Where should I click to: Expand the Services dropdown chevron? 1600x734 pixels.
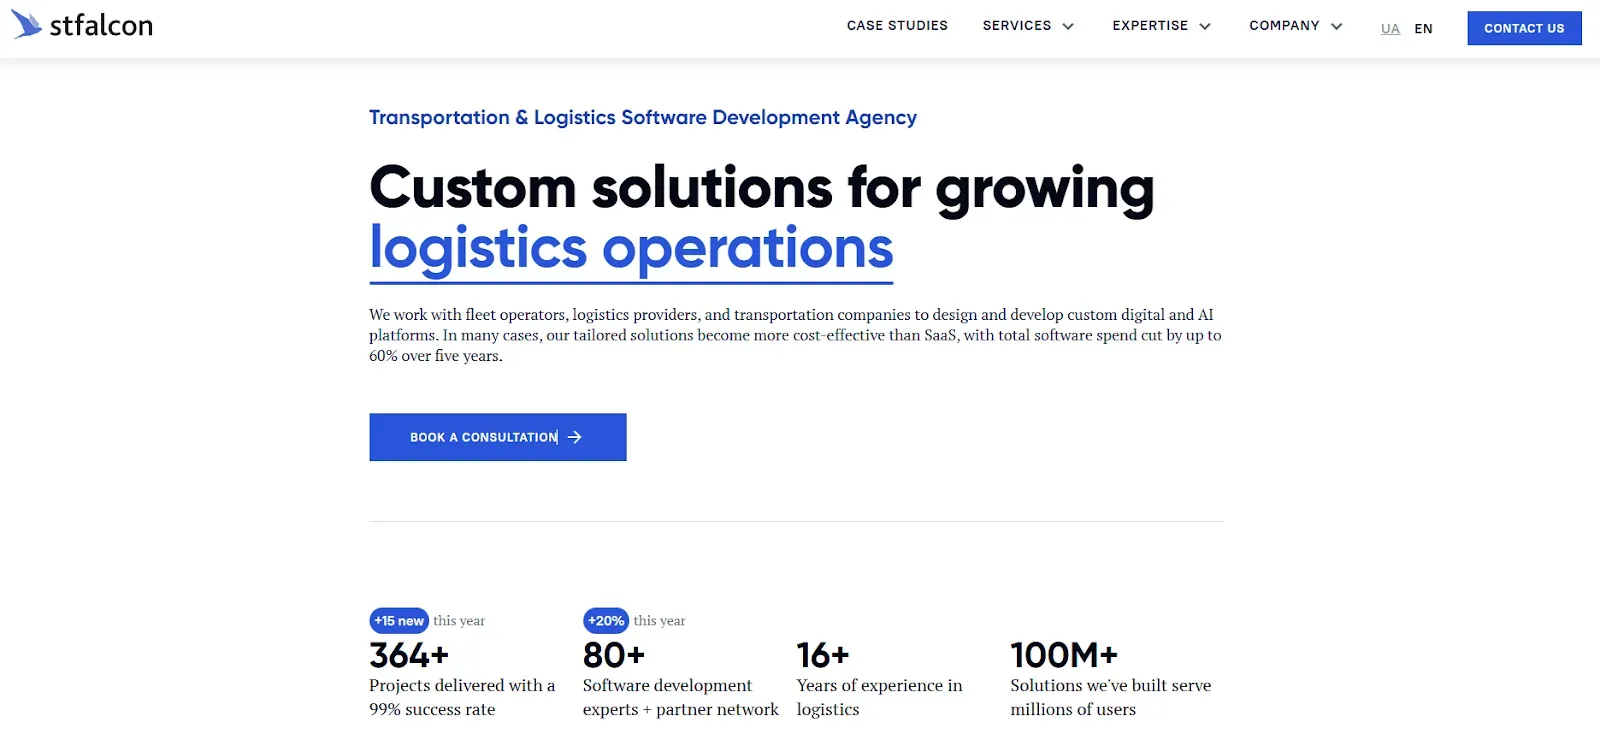(x=1068, y=27)
